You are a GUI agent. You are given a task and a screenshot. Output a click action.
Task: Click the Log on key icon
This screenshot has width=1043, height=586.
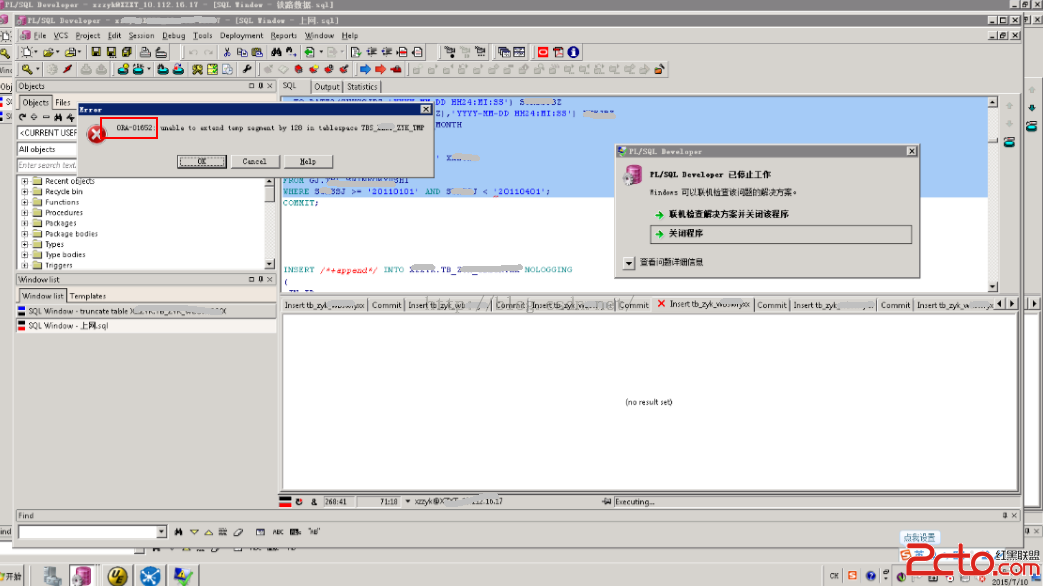coord(27,69)
